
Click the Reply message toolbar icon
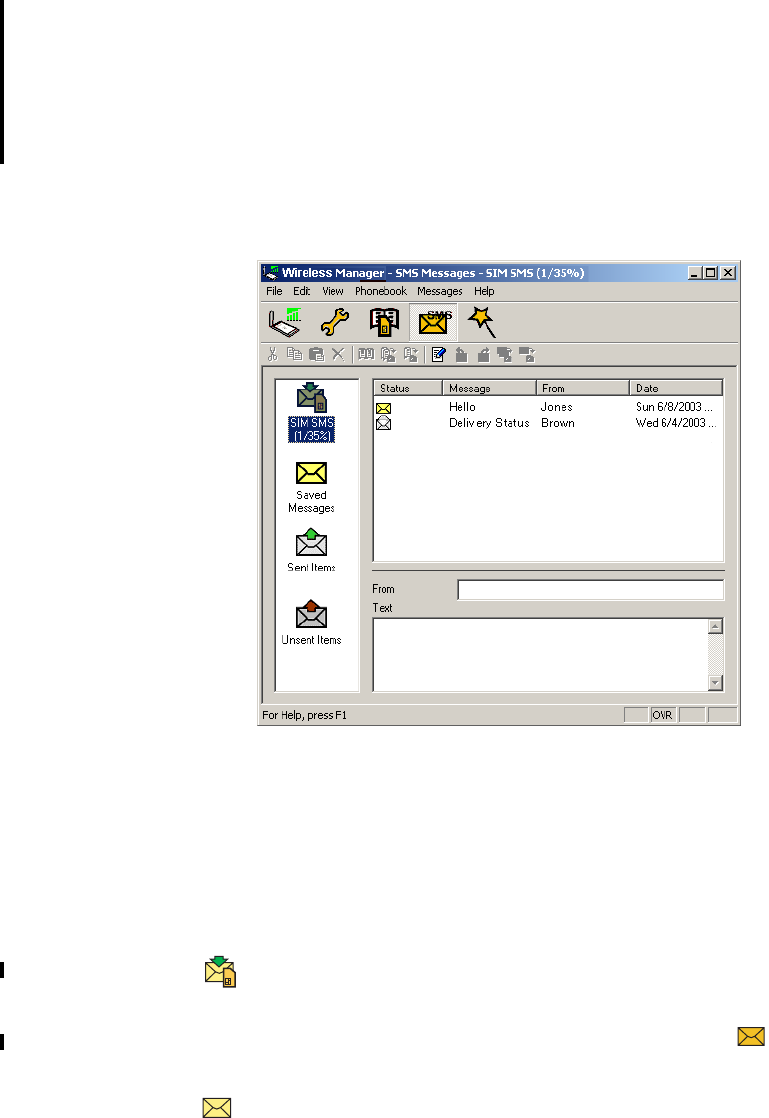461,354
